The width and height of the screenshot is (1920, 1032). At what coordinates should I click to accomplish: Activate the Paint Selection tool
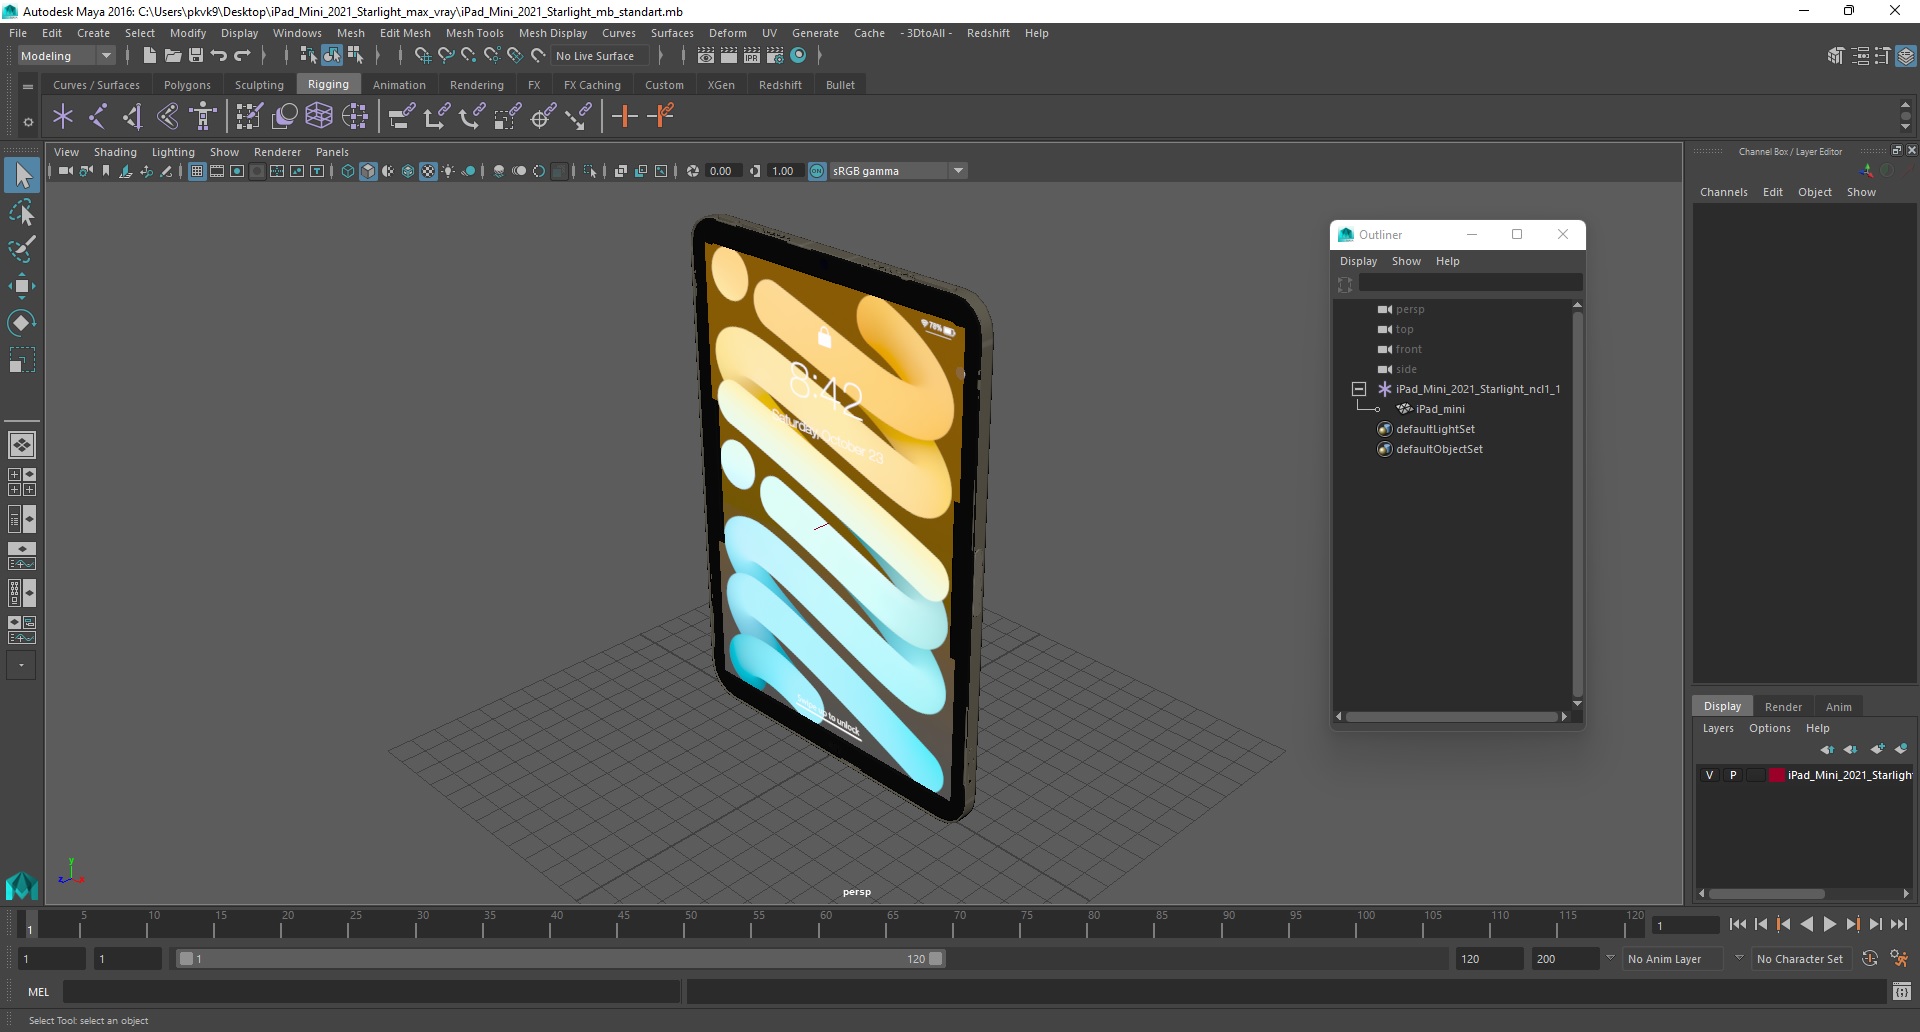point(22,249)
